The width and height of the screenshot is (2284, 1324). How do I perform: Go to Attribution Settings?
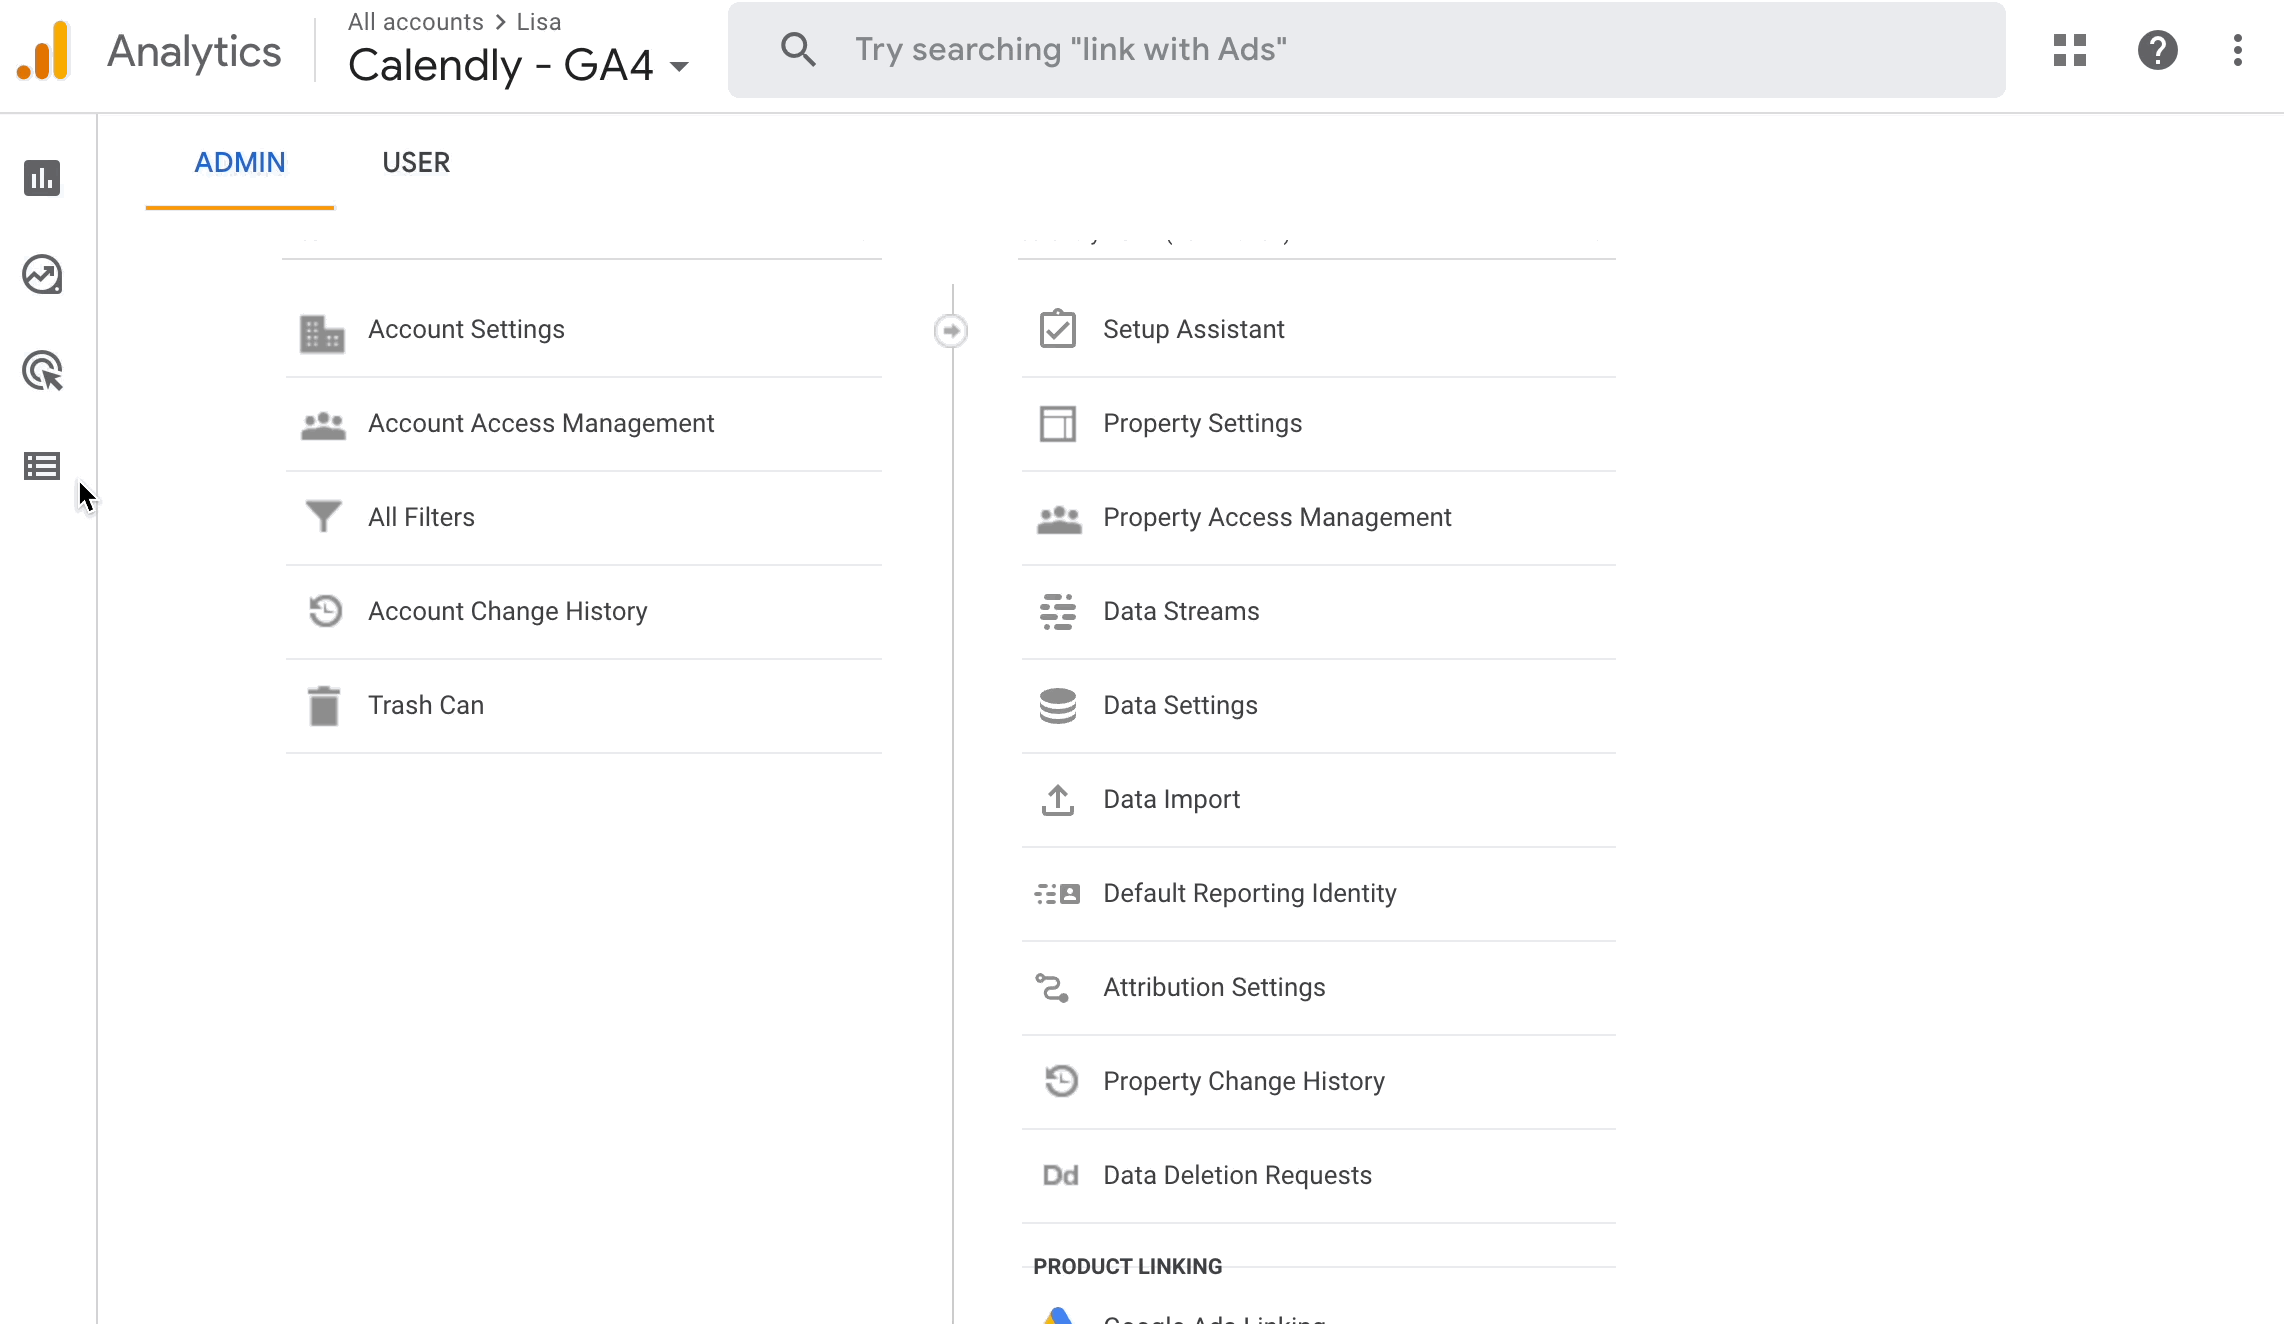(1214, 988)
